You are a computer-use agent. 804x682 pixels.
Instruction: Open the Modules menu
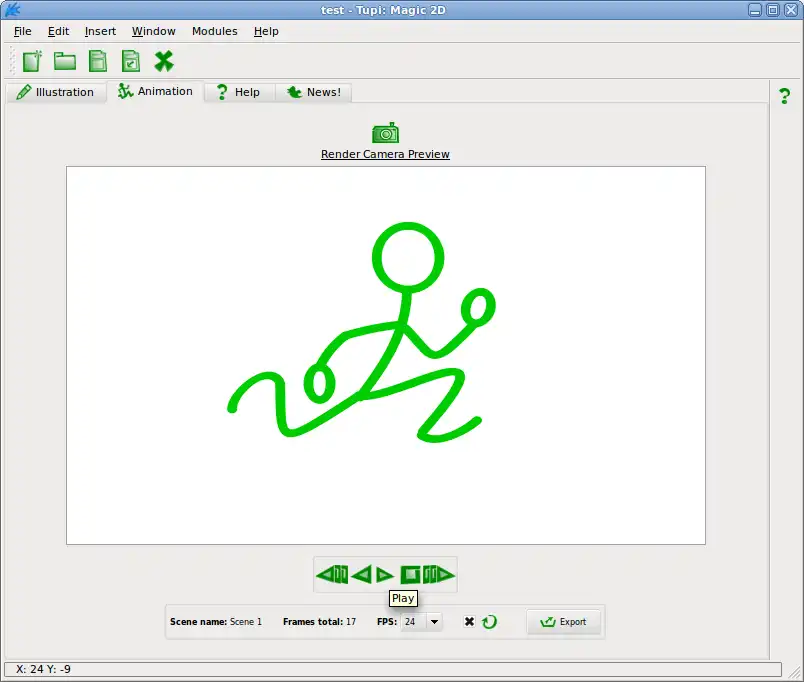tap(214, 31)
